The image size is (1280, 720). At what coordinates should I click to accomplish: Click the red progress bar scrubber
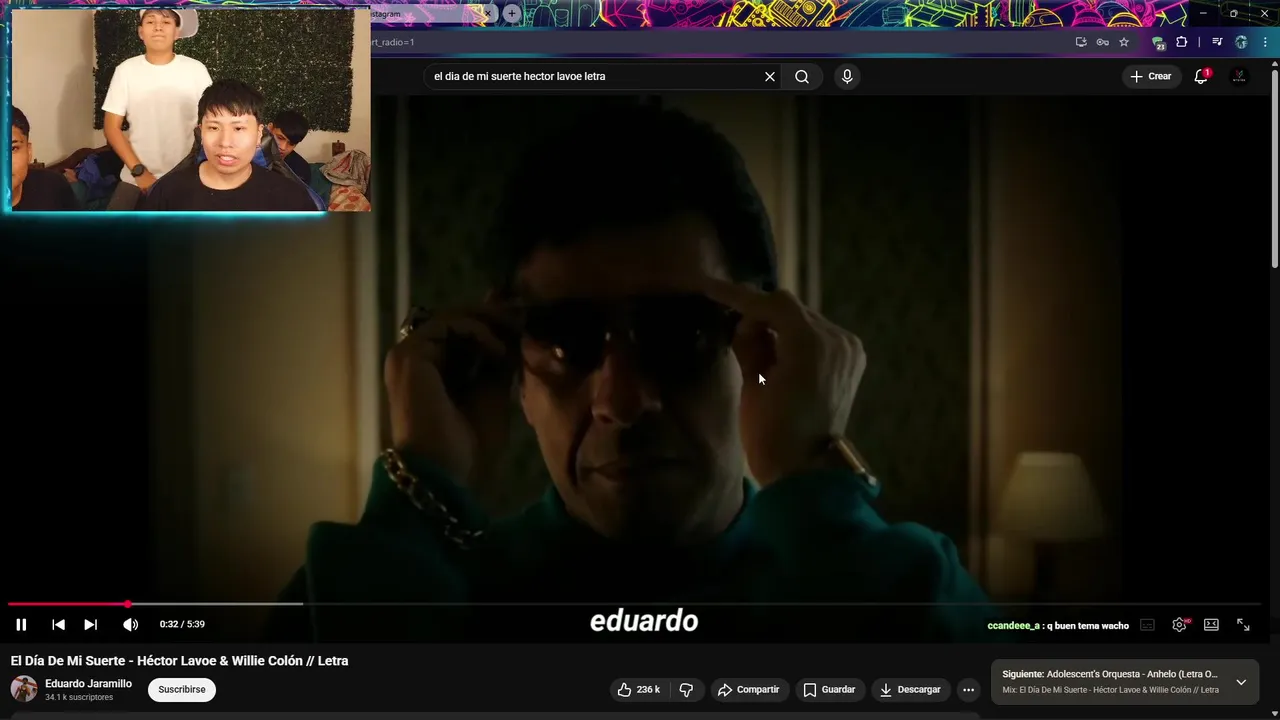[x=128, y=604]
